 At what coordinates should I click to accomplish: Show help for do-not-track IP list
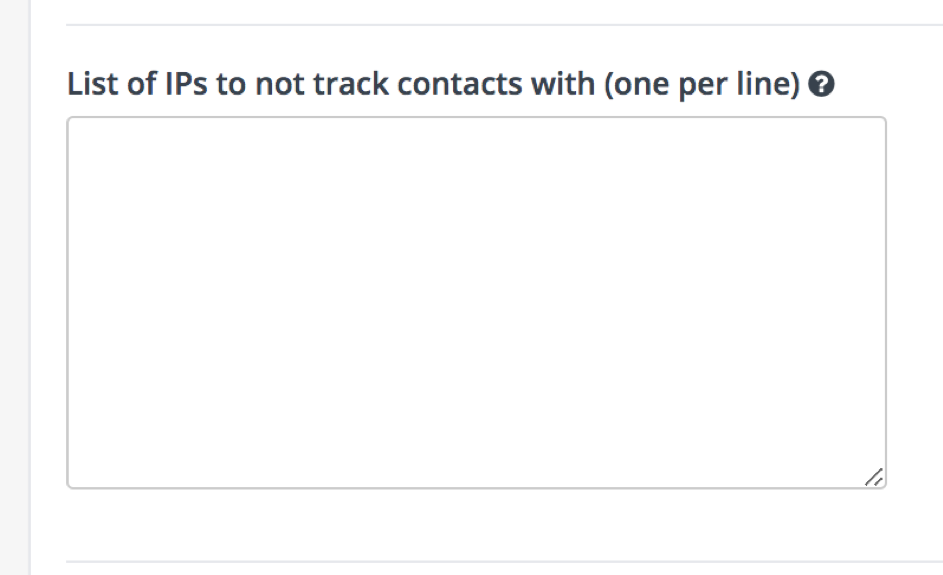[x=821, y=84]
